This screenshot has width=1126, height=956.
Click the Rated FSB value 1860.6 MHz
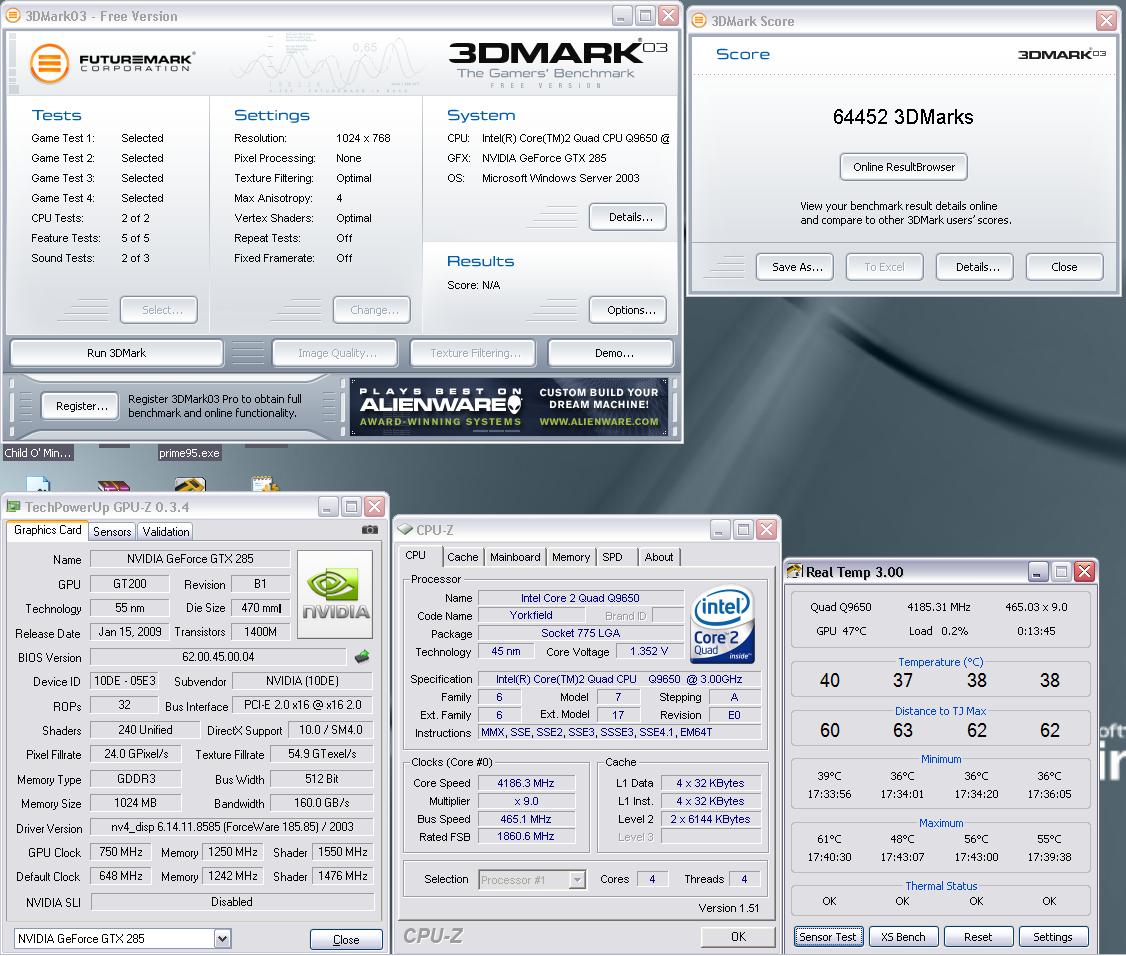click(x=526, y=837)
